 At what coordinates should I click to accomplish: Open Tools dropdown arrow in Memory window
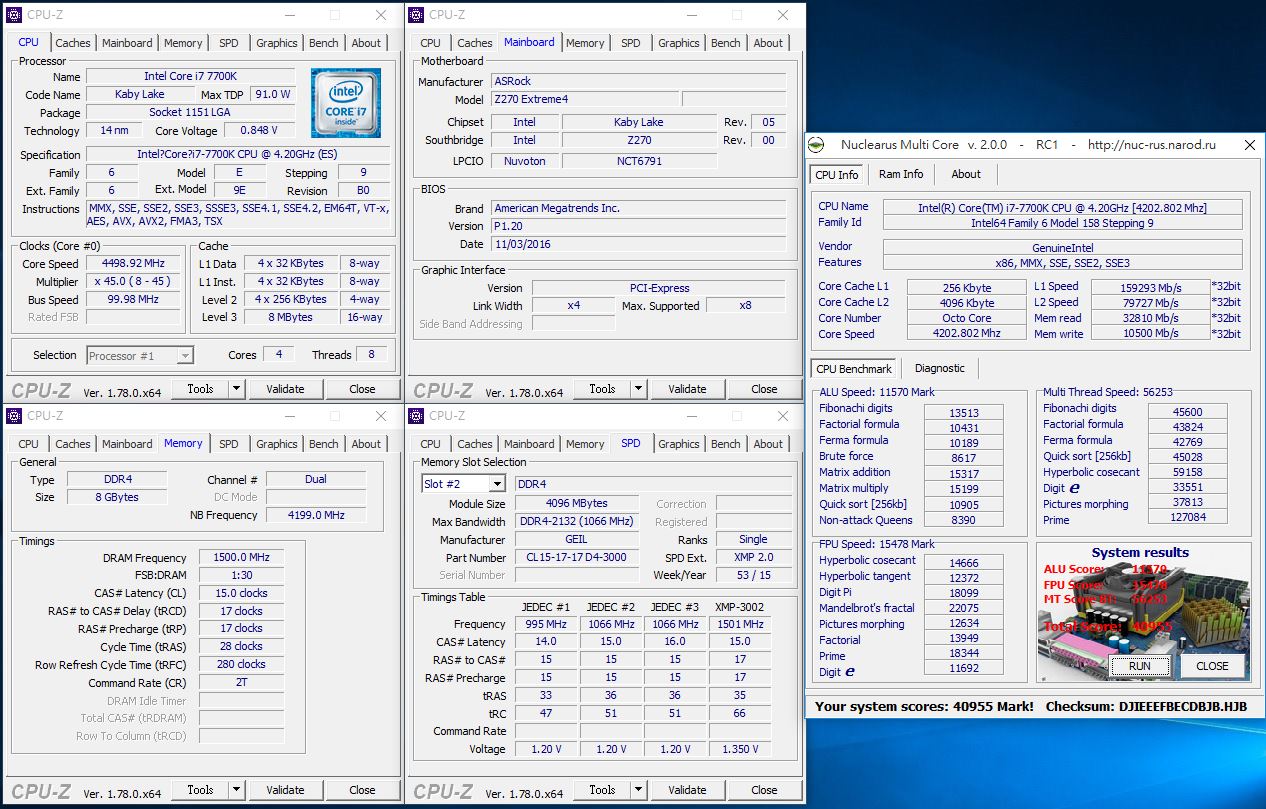(236, 790)
